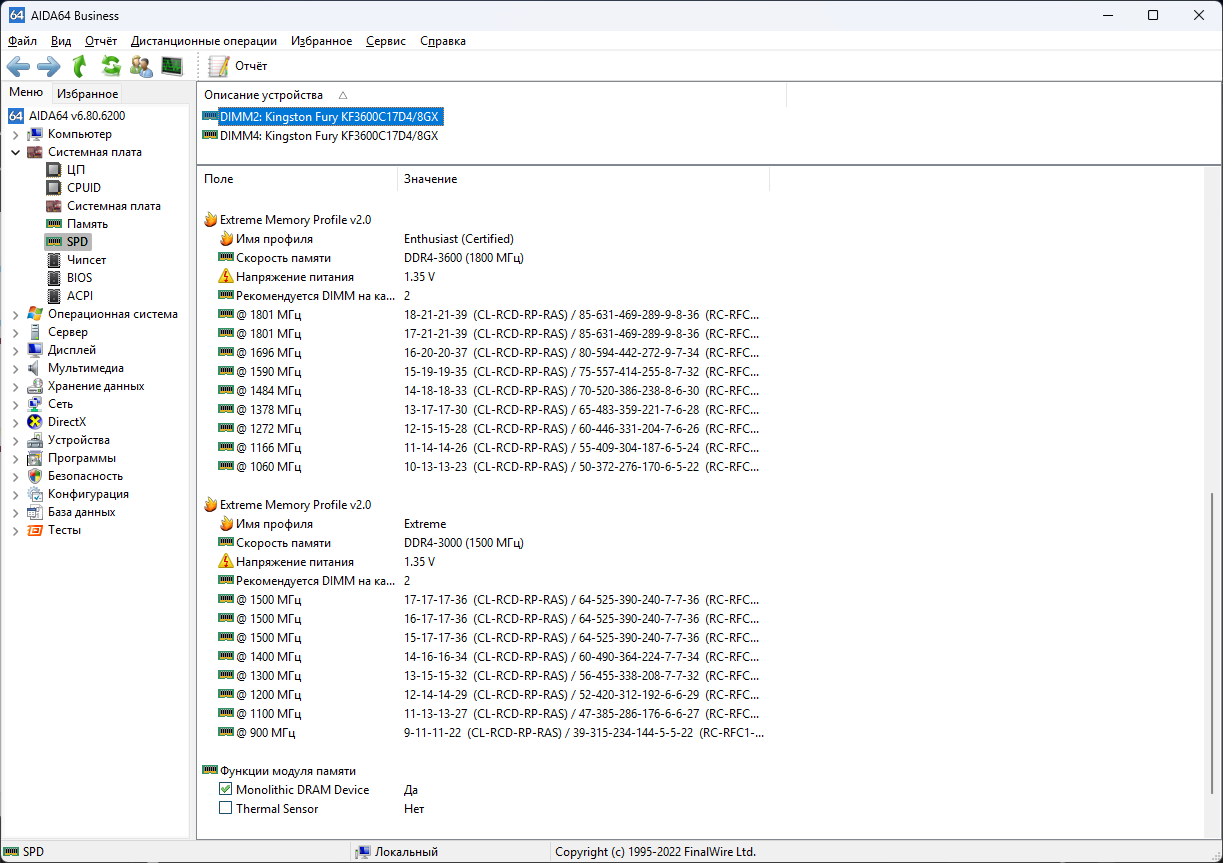Expand the Устройства tree node
The width and height of the screenshot is (1223, 863).
15,440
